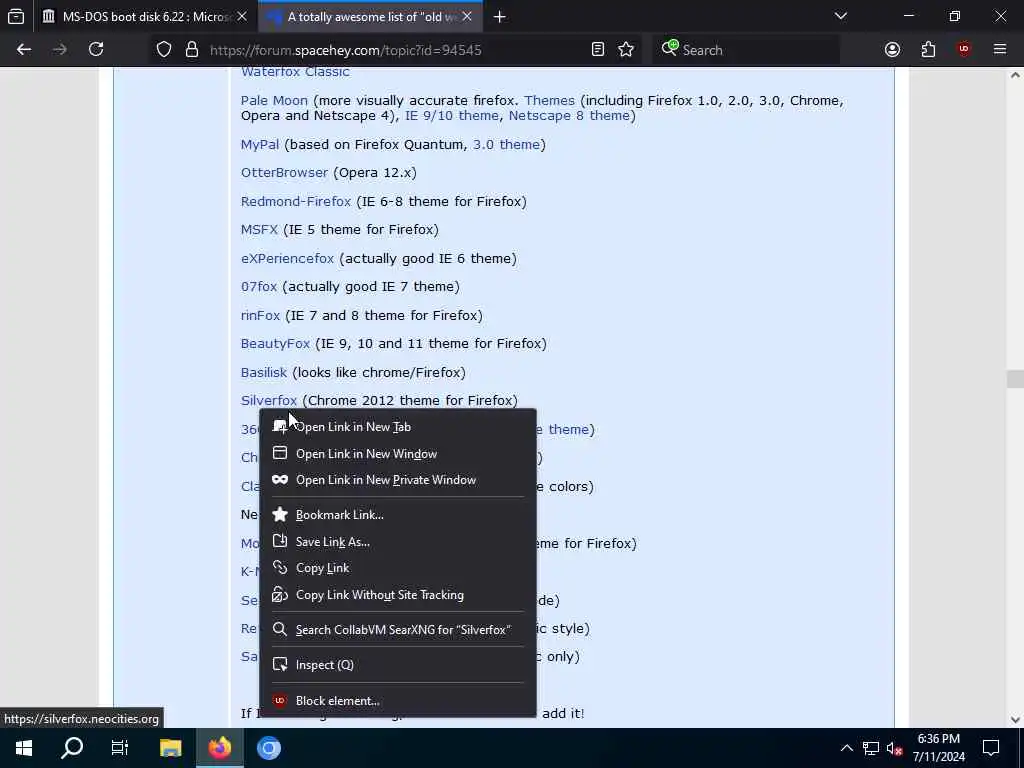The width and height of the screenshot is (1024, 768).
Task: Open the IE 9/10 theme link
Action: 451,116
